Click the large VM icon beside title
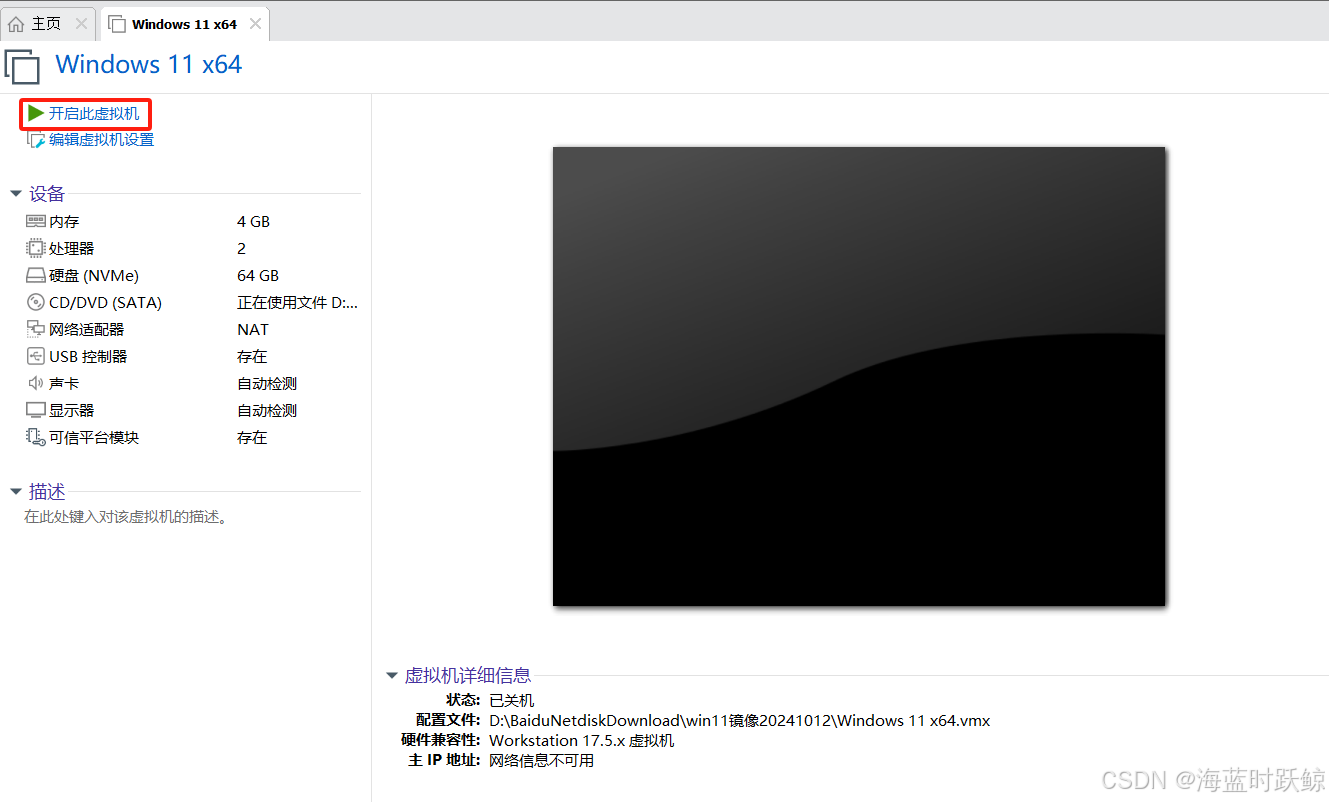Image resolution: width=1329 pixels, height=802 pixels. pos(23,66)
